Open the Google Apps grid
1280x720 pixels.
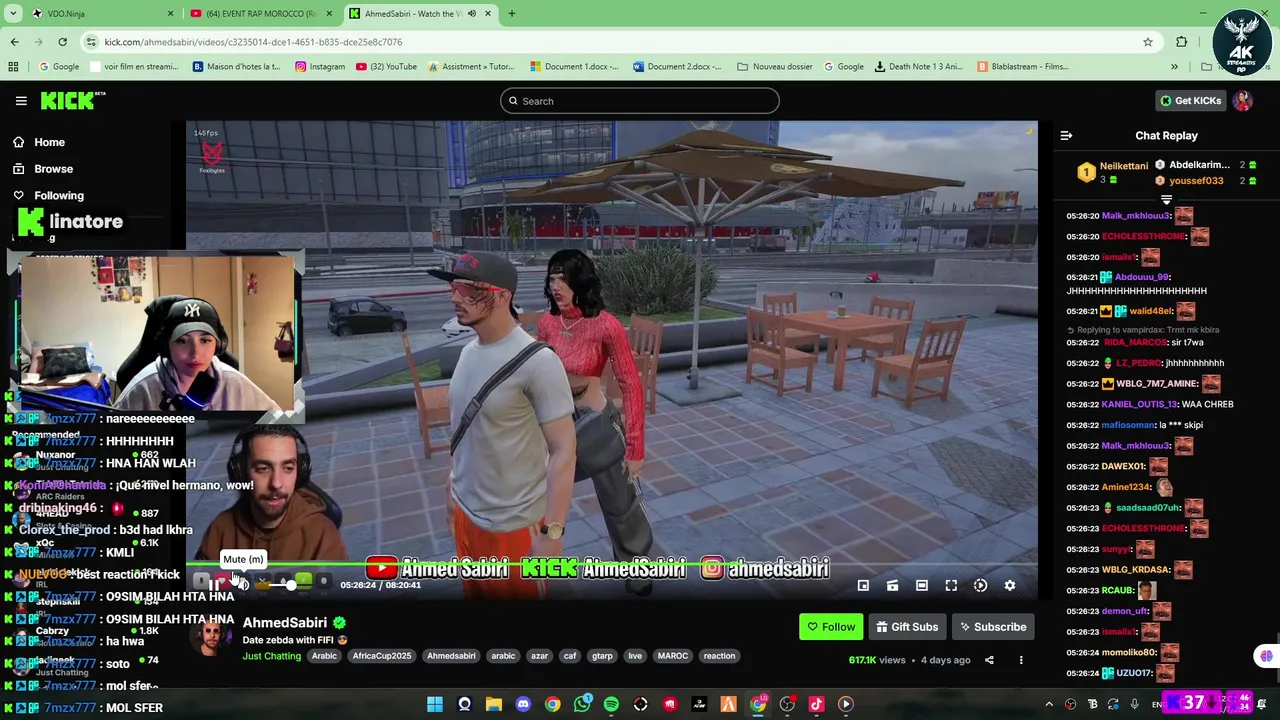pyautogui.click(x=13, y=67)
